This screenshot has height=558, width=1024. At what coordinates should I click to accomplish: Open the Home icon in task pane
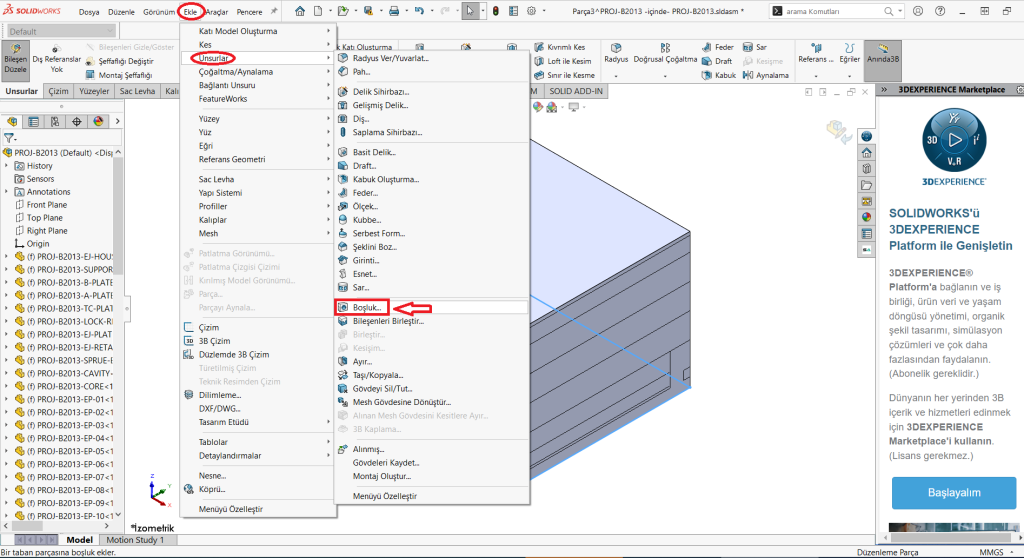pos(866,152)
